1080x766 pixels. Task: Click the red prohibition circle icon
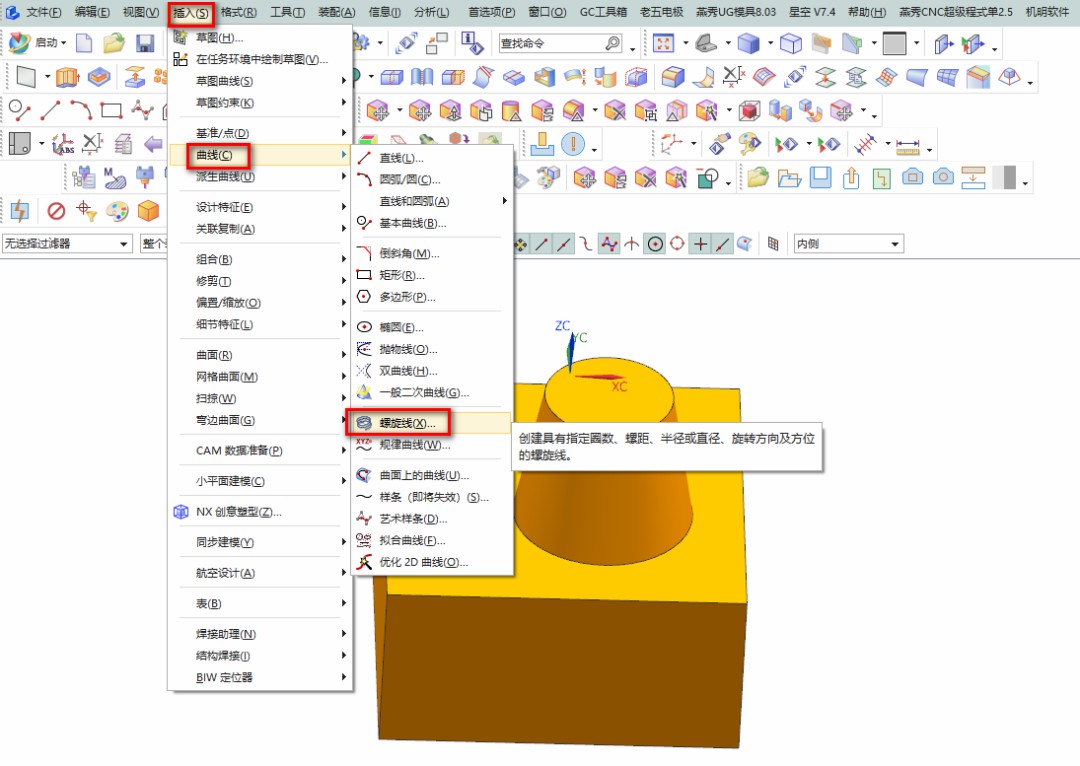56,210
